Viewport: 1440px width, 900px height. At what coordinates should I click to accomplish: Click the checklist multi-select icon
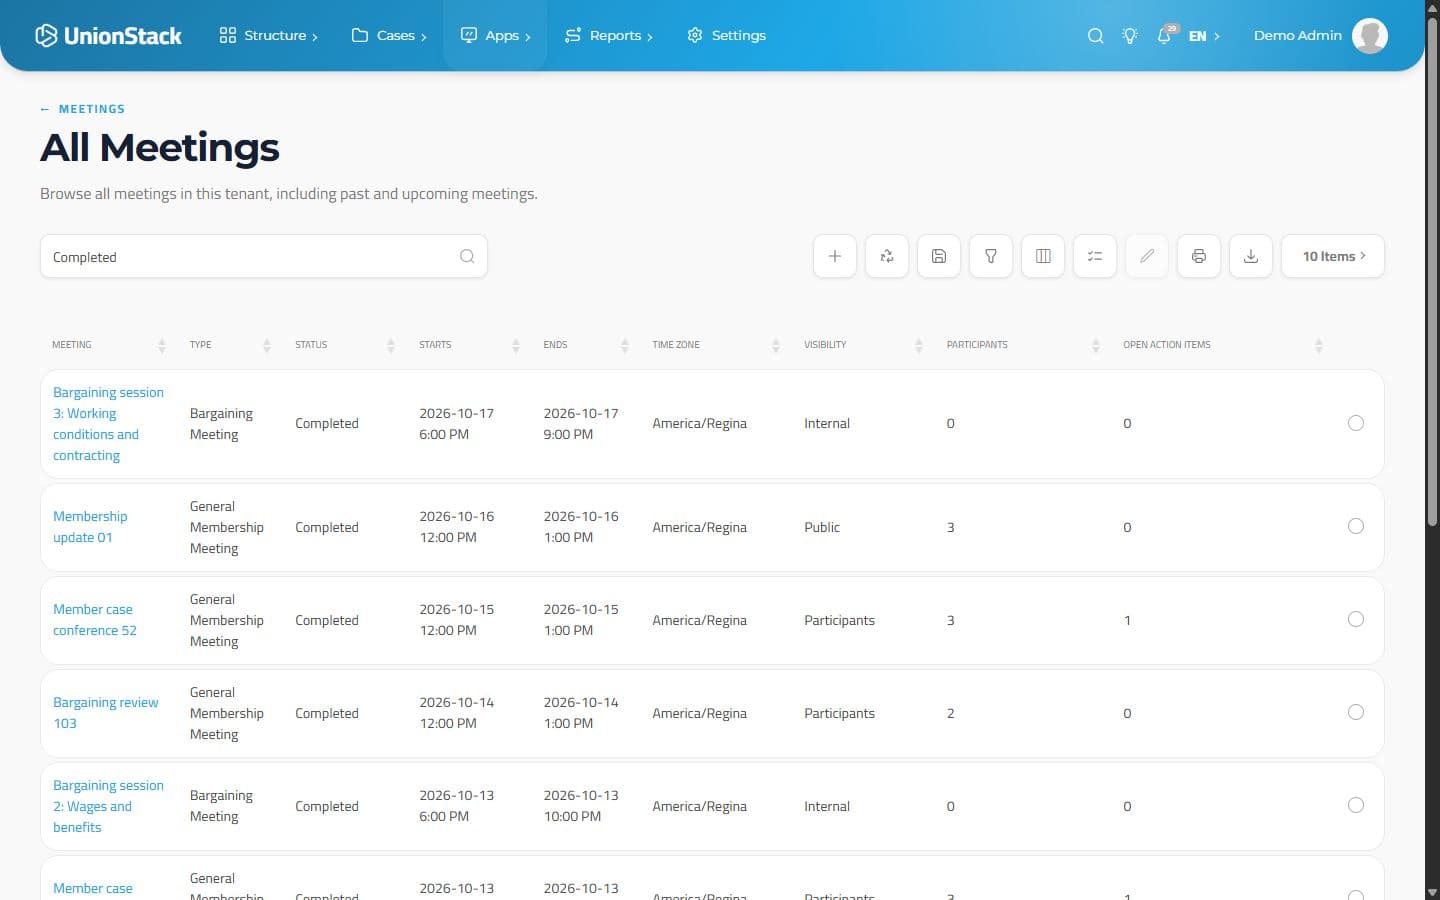click(x=1095, y=256)
